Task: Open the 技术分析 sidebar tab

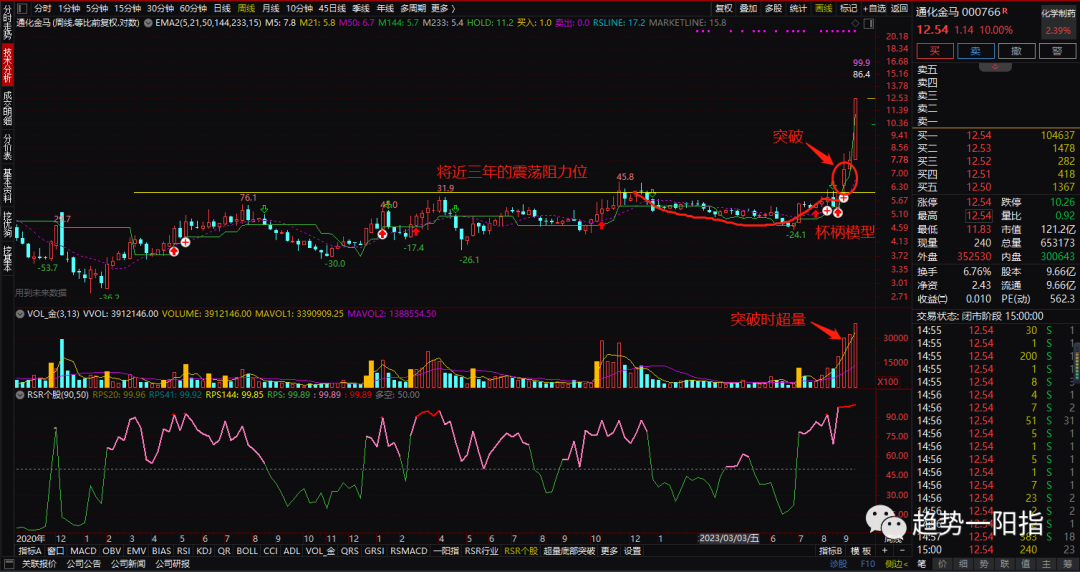Action: pyautogui.click(x=8, y=64)
